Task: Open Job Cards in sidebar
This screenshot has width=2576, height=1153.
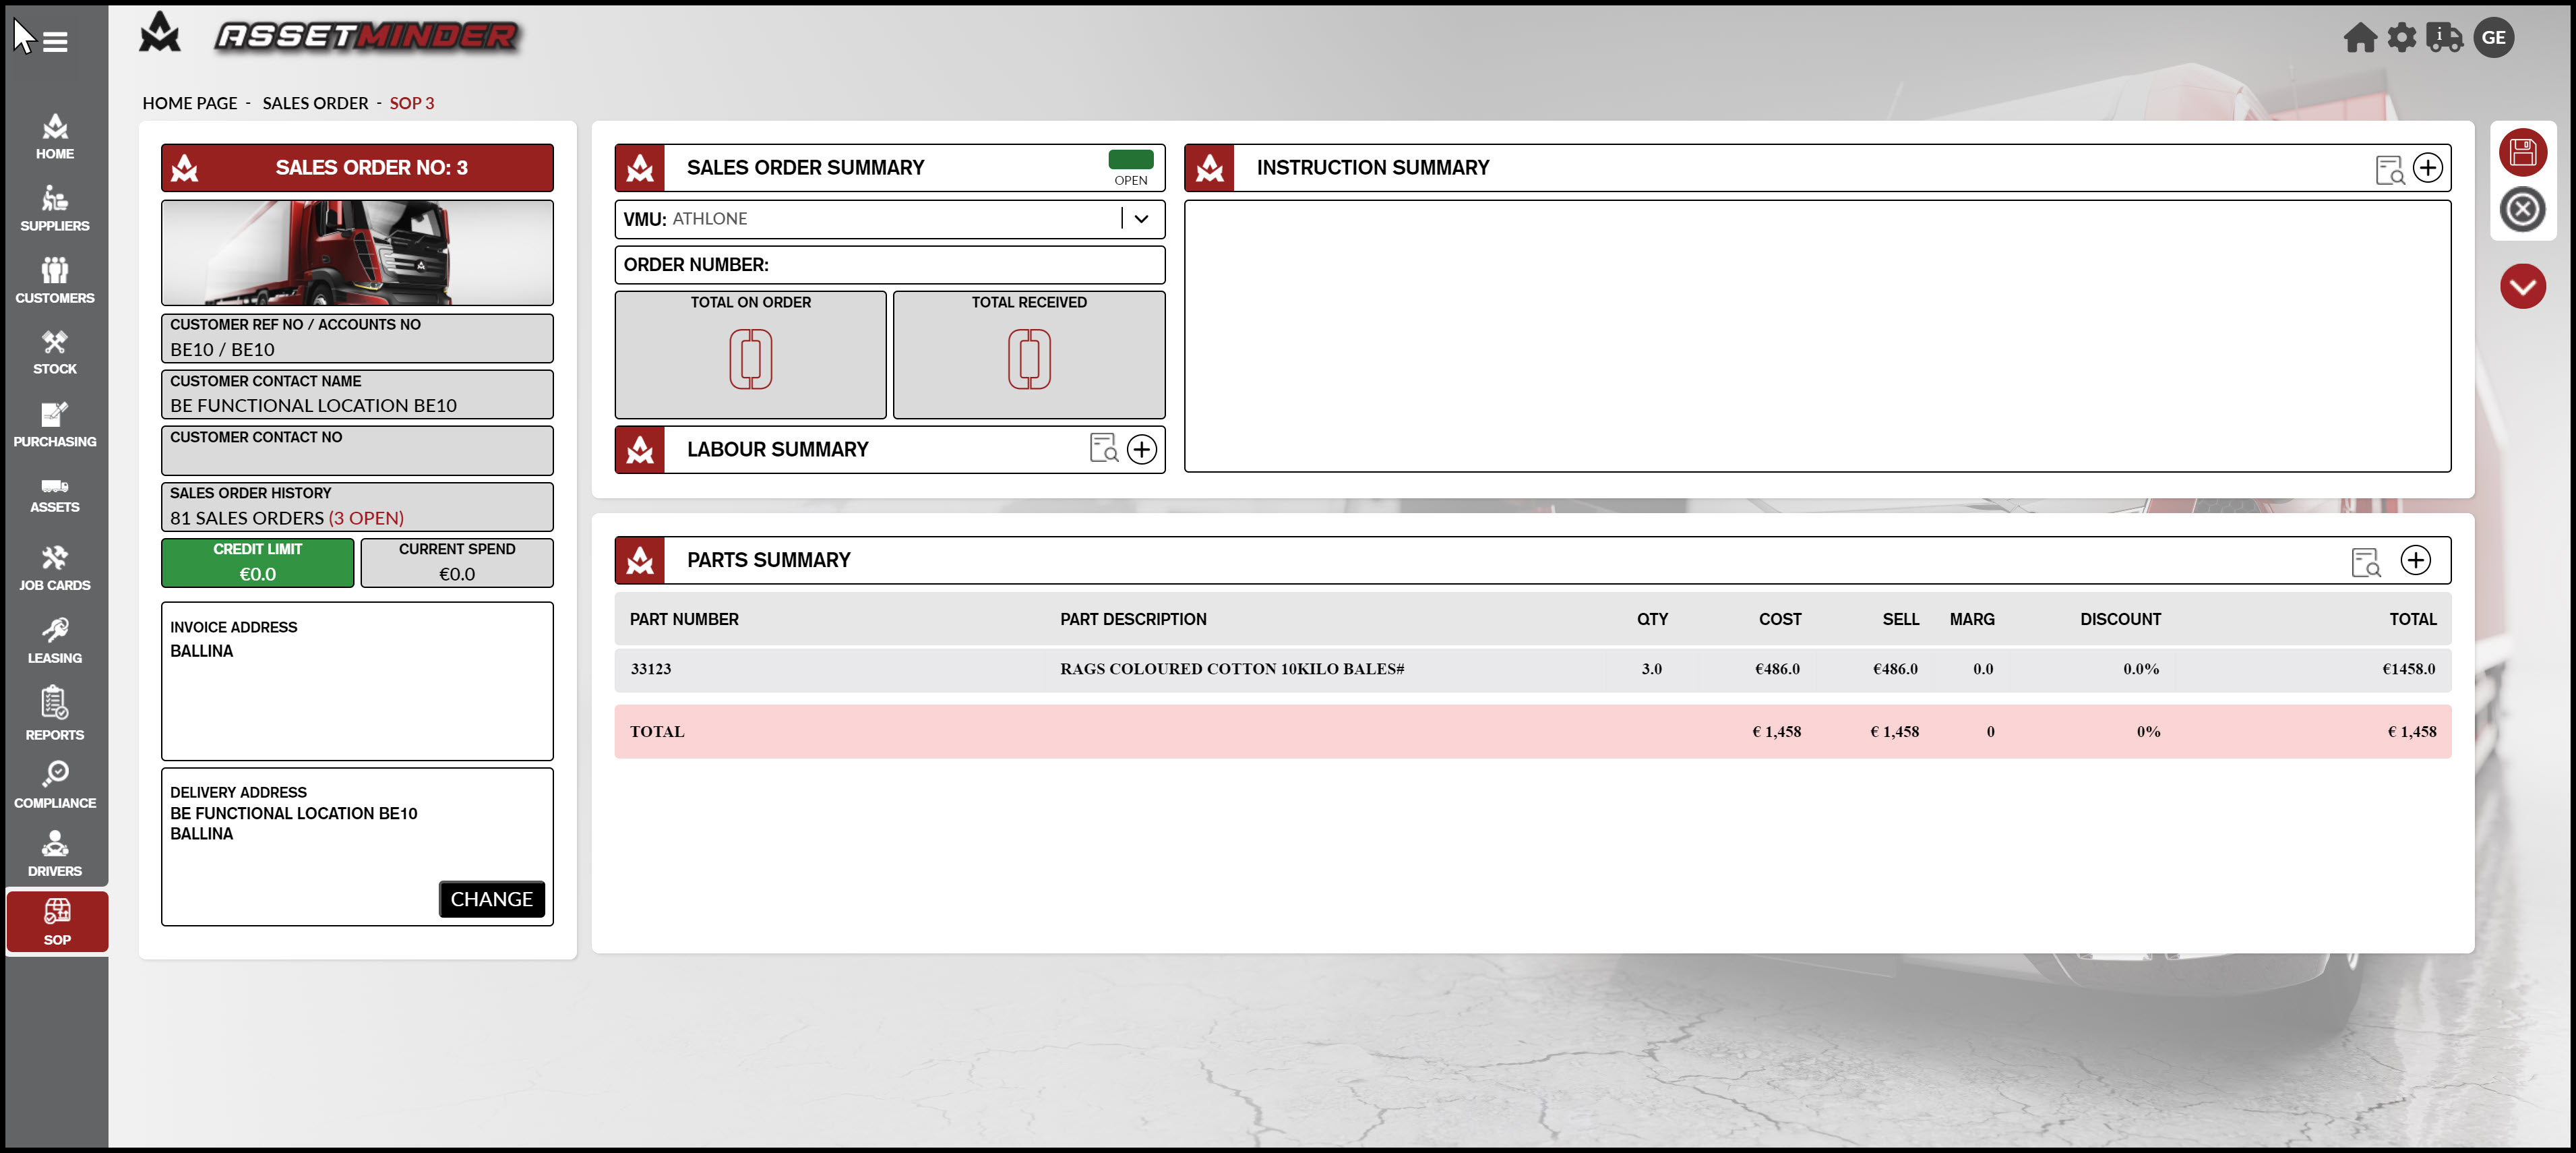Action: [55, 568]
